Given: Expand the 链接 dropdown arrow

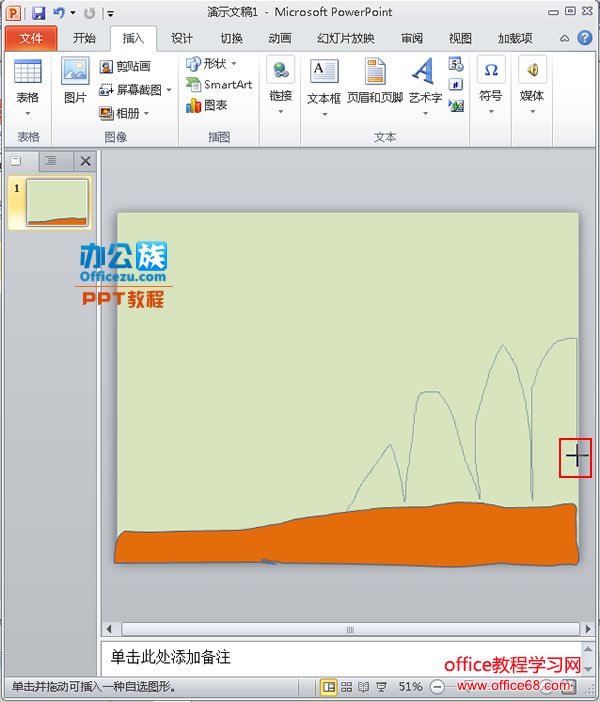Looking at the screenshot, I should coord(281,111).
